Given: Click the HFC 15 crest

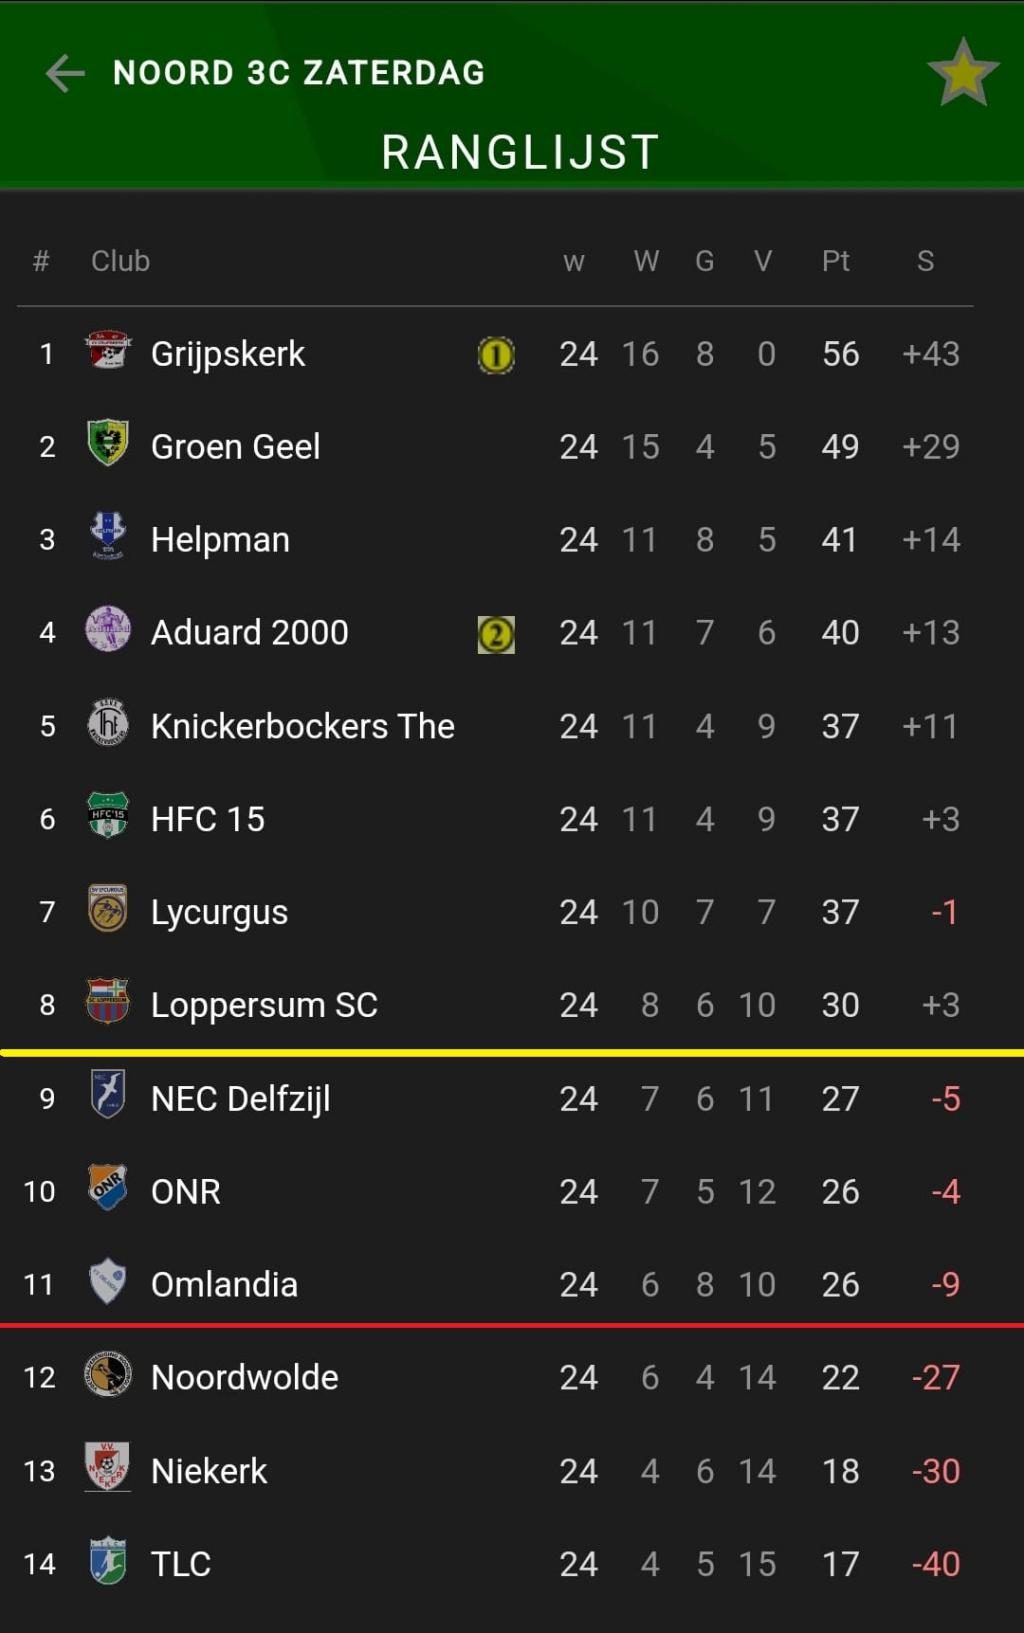Looking at the screenshot, I should coord(108,816).
